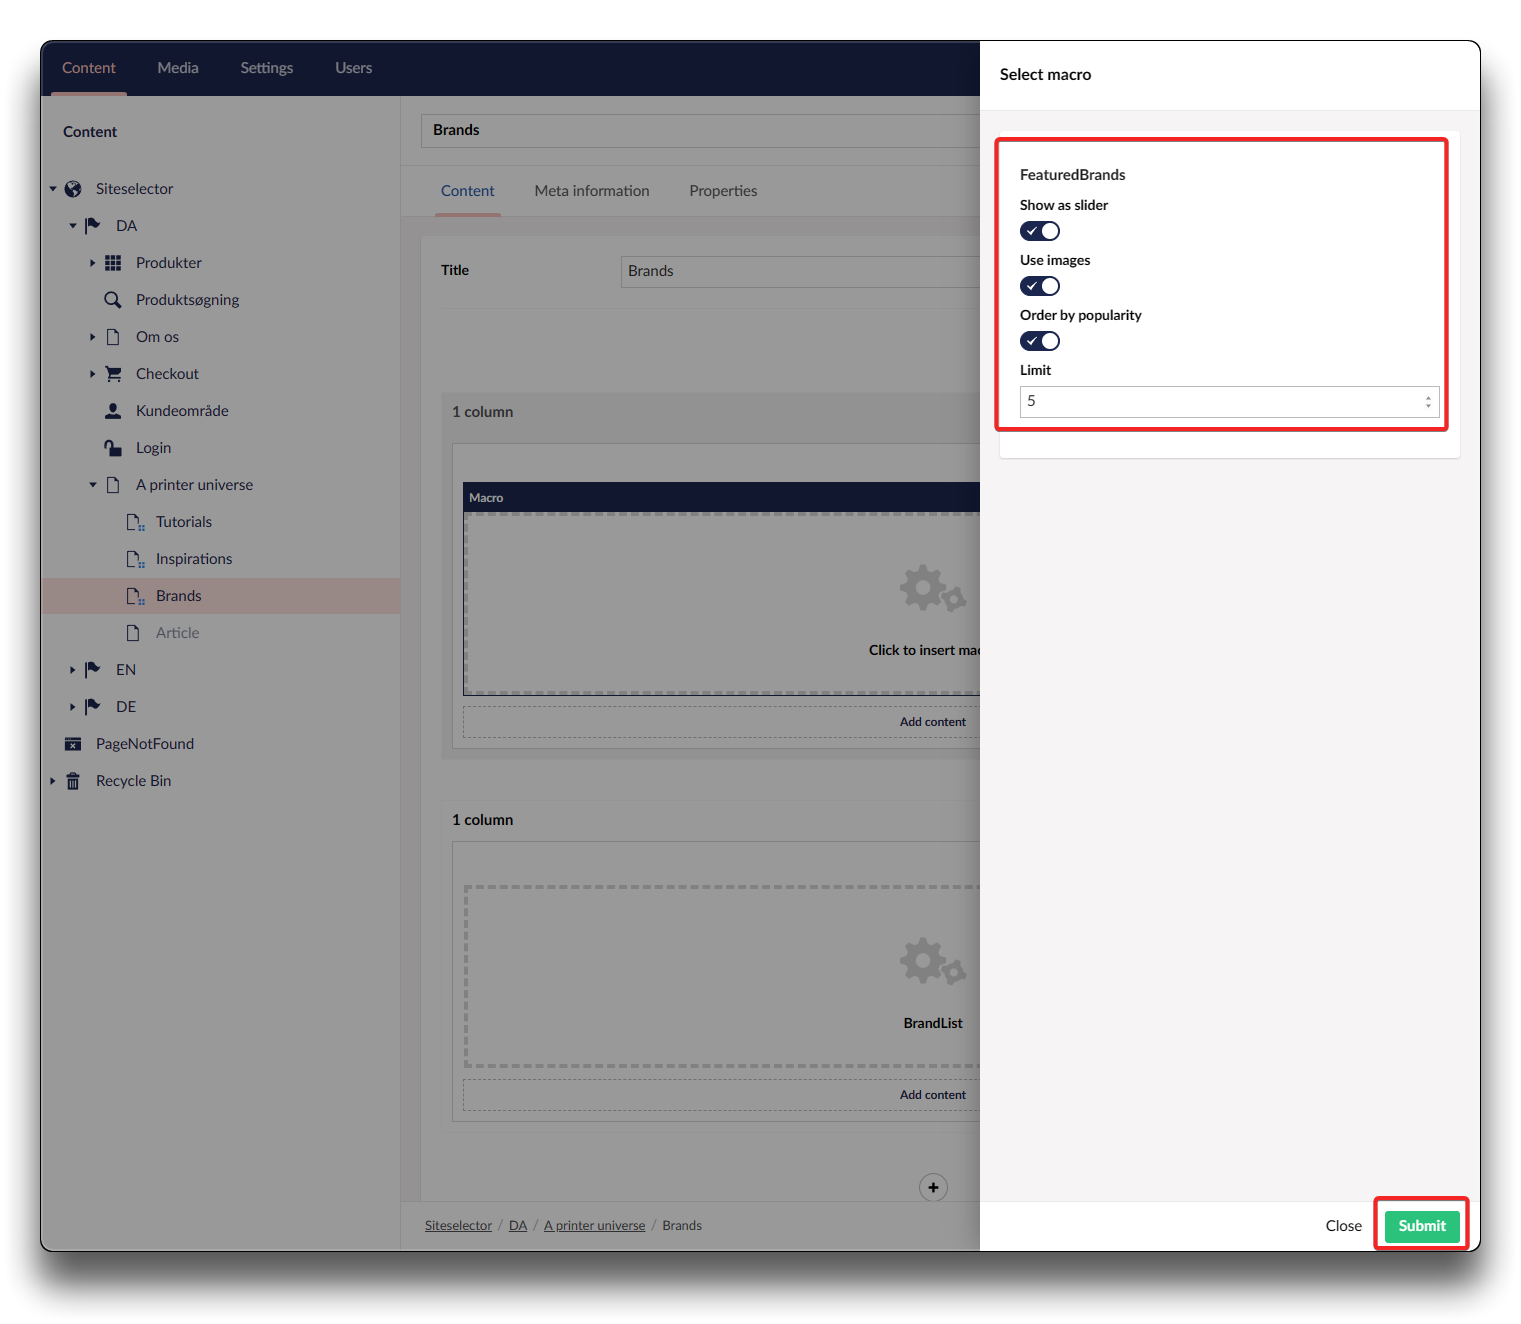
Task: Submit the macro settings
Action: pyautogui.click(x=1421, y=1226)
